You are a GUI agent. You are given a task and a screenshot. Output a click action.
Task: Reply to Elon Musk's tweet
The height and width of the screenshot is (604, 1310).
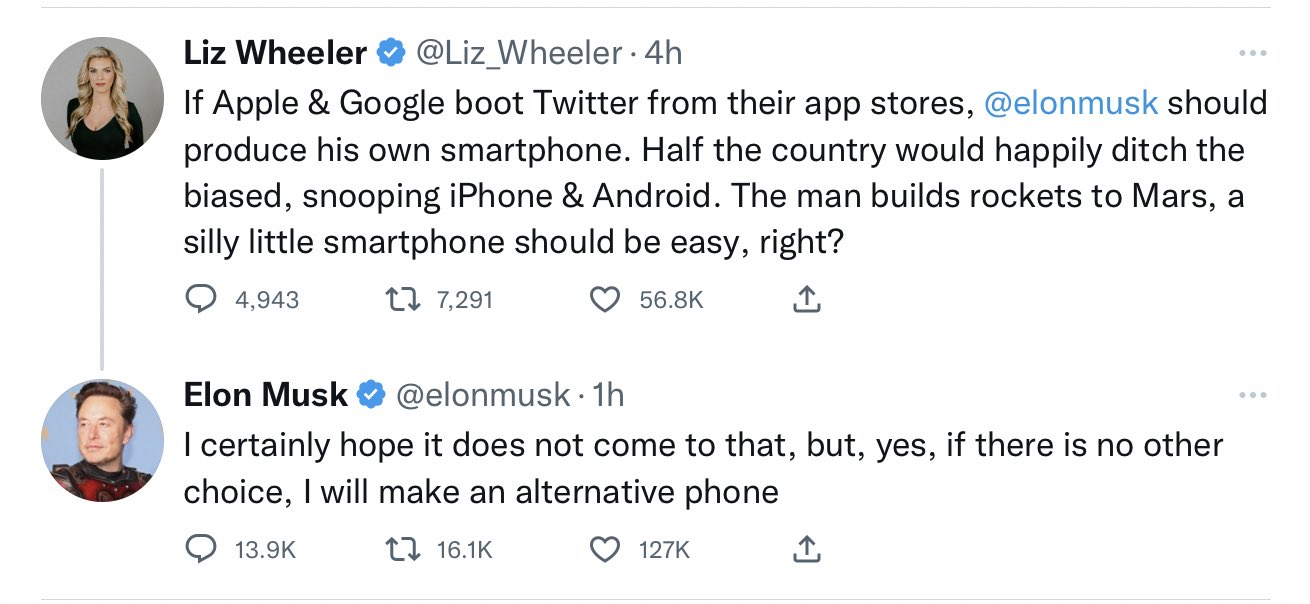click(x=204, y=549)
